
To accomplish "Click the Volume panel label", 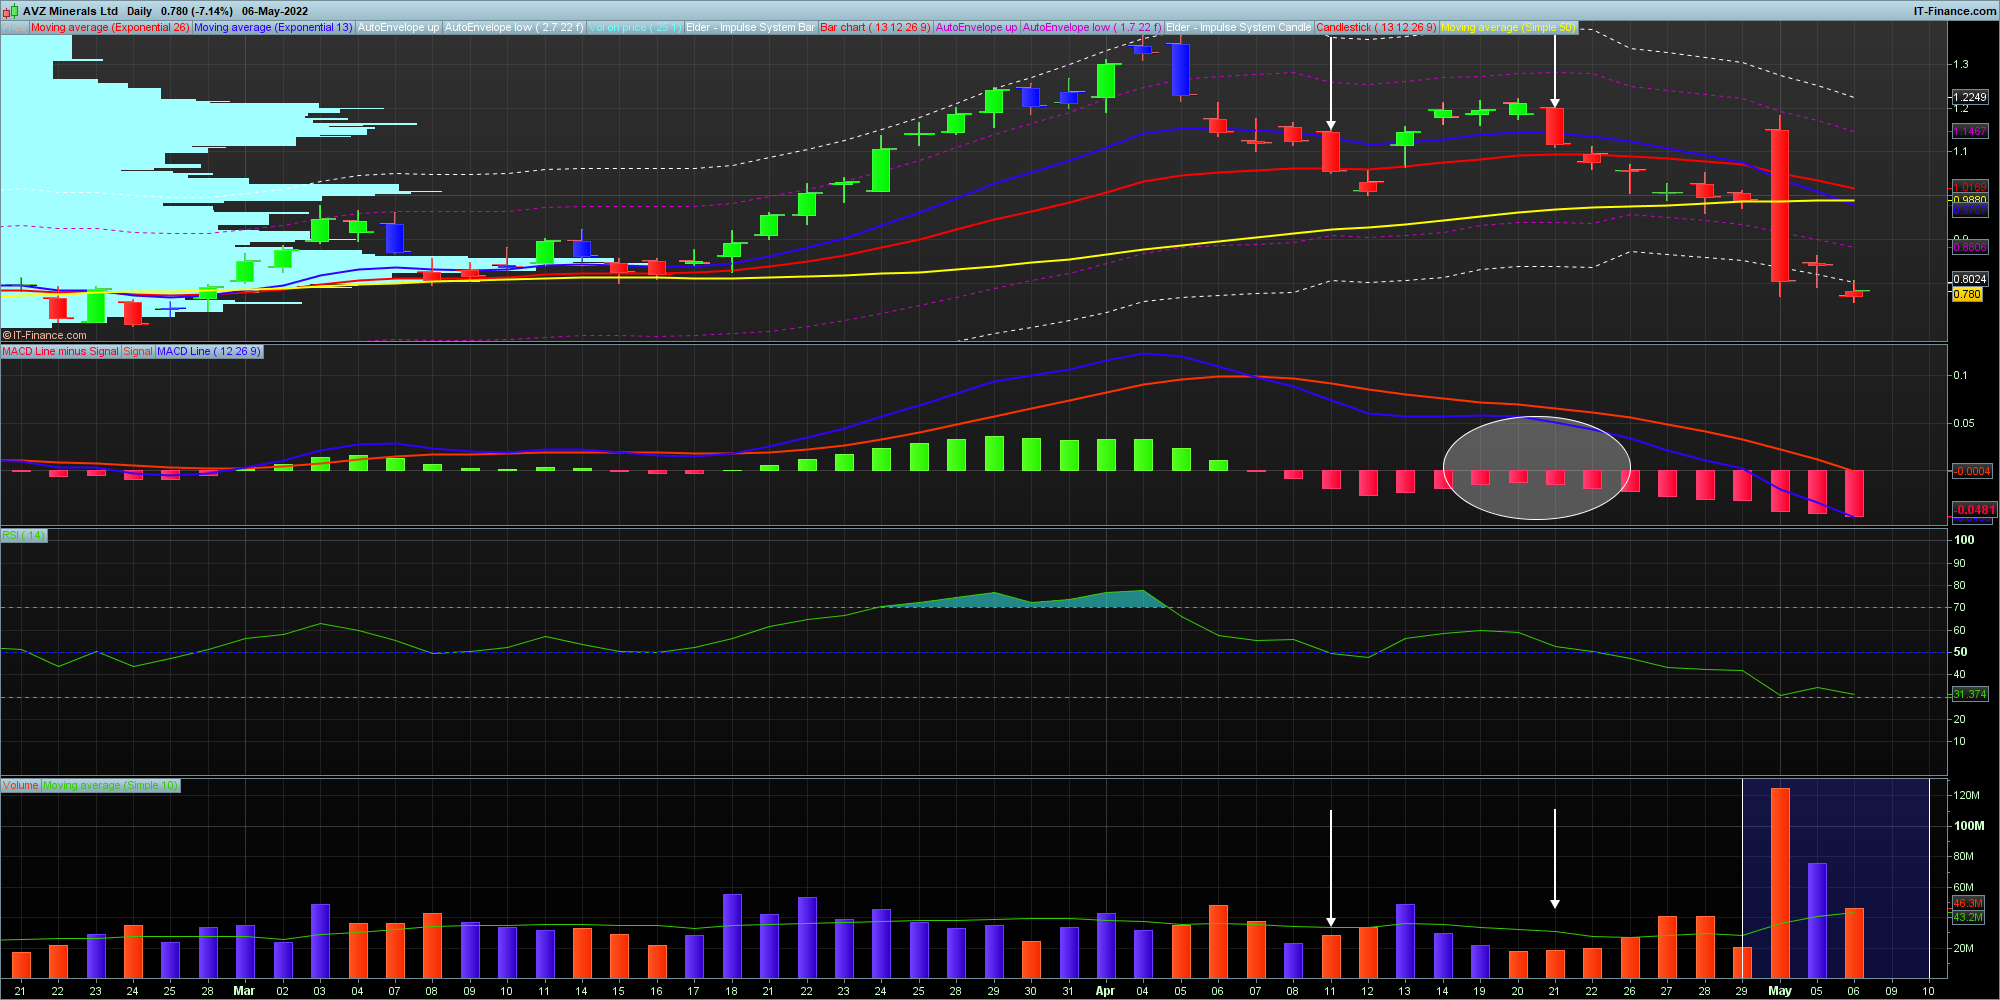I will 20,786.
